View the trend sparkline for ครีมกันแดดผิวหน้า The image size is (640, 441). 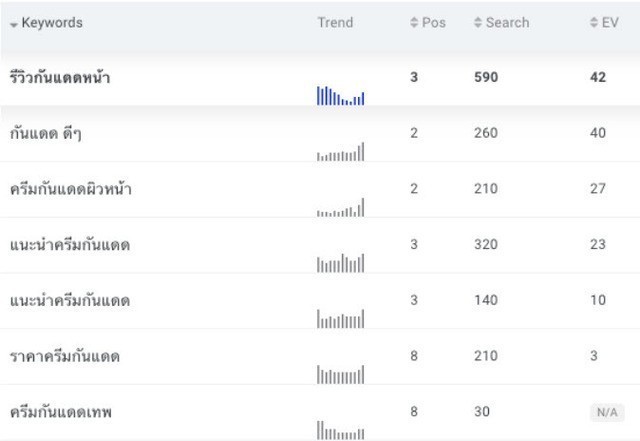coord(340,208)
